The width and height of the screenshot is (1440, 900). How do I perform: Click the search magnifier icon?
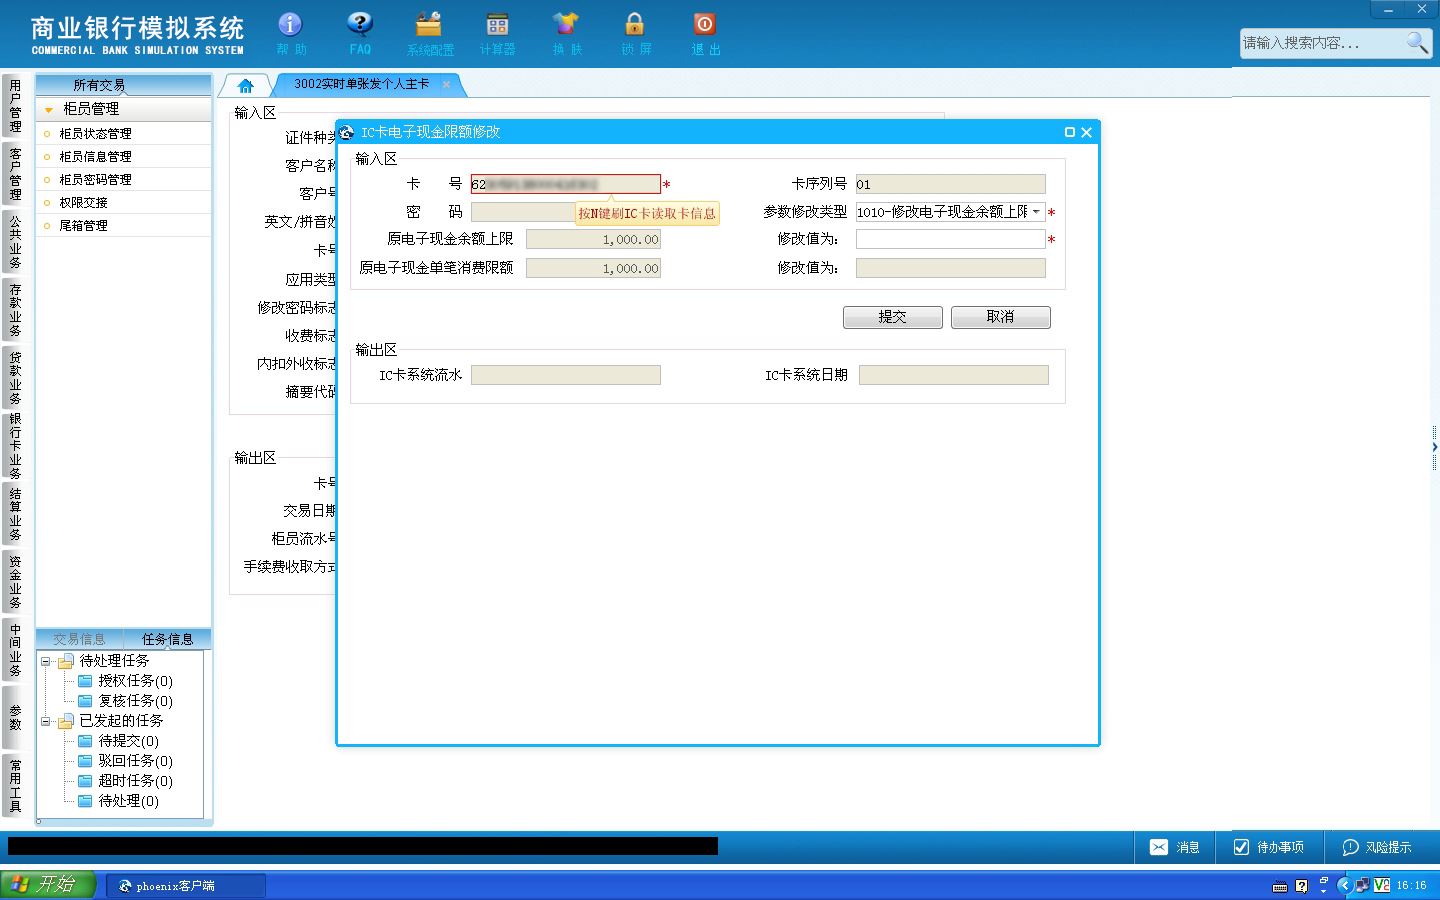(x=1417, y=42)
